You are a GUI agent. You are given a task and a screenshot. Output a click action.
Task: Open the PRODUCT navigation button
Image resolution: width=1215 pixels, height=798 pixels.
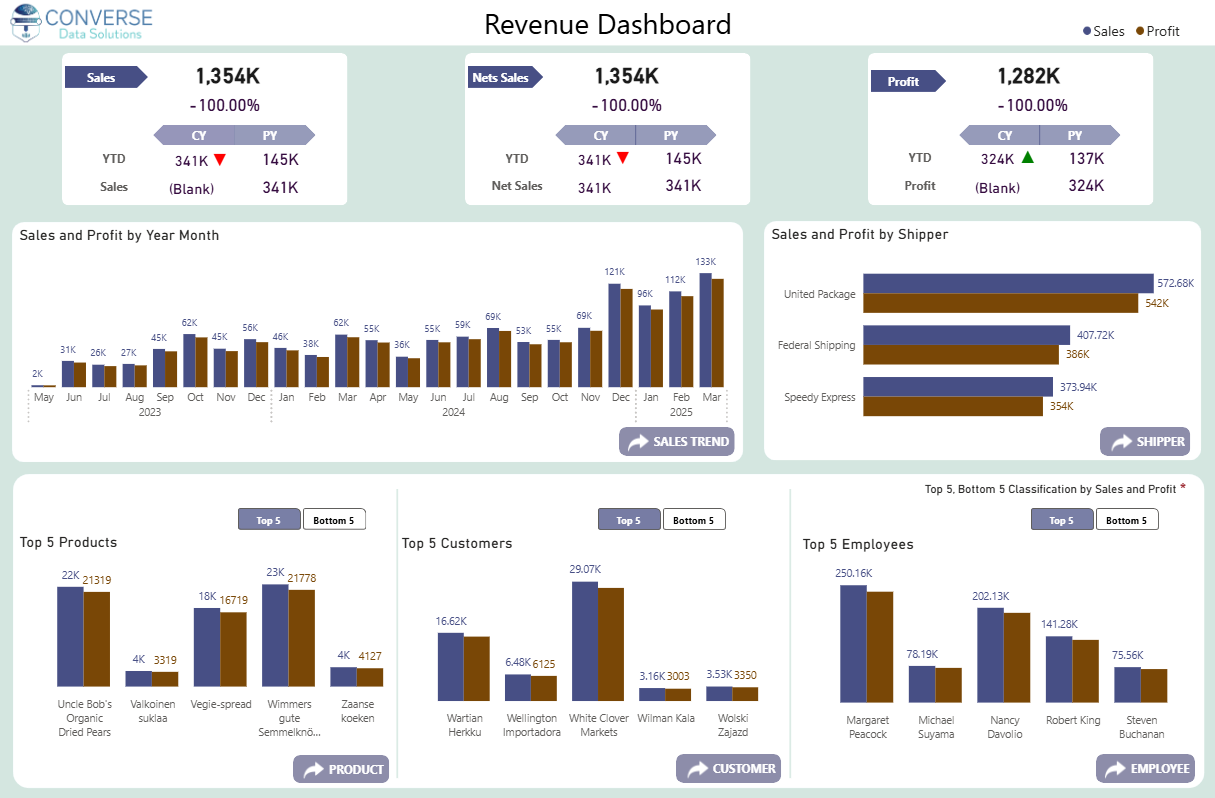[x=341, y=769]
